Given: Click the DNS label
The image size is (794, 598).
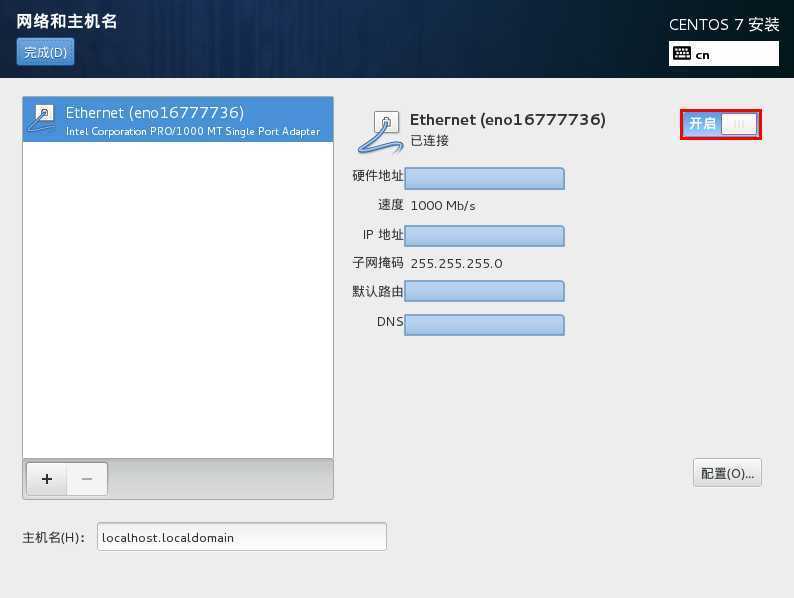Looking at the screenshot, I should click(390, 322).
